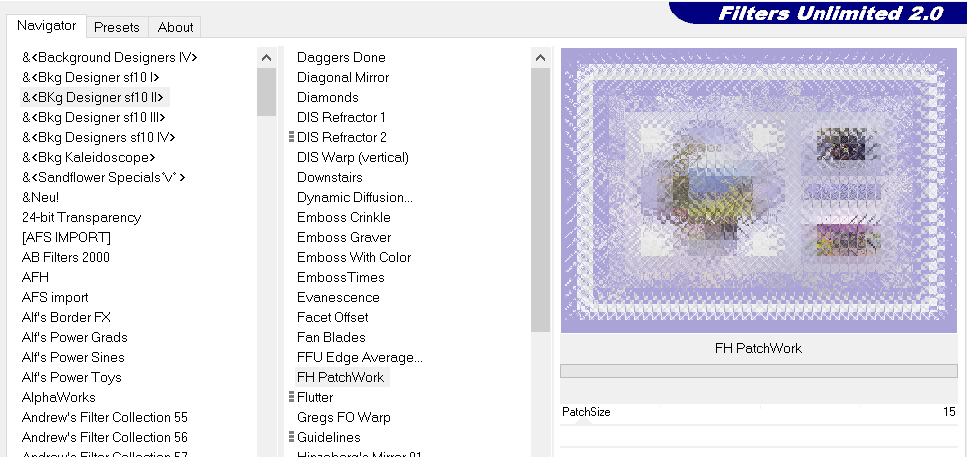Select &<Bkg Kaleidoscope> category
The image size is (967, 457).
pyautogui.click(x=88, y=157)
